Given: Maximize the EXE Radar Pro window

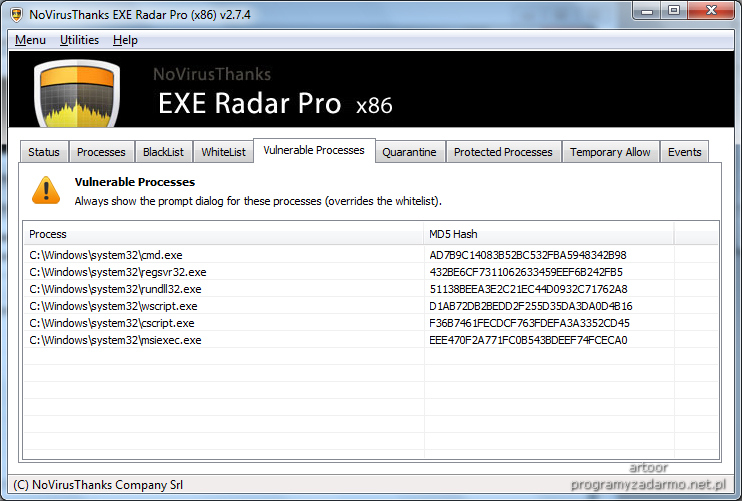Looking at the screenshot, I should [674, 10].
